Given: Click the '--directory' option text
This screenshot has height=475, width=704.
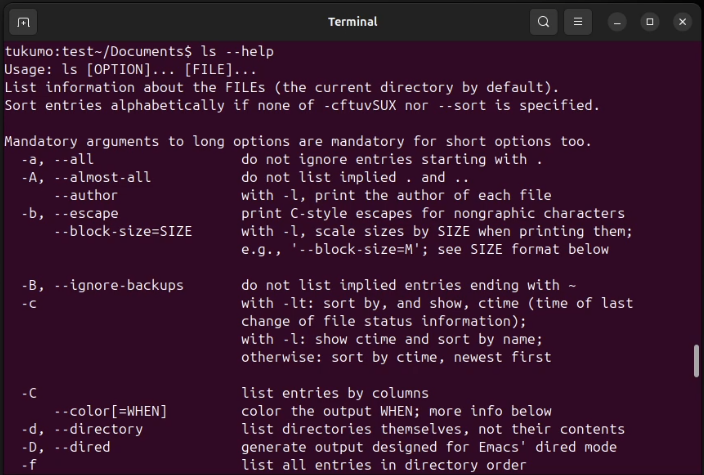Looking at the screenshot, I should coord(98,429).
